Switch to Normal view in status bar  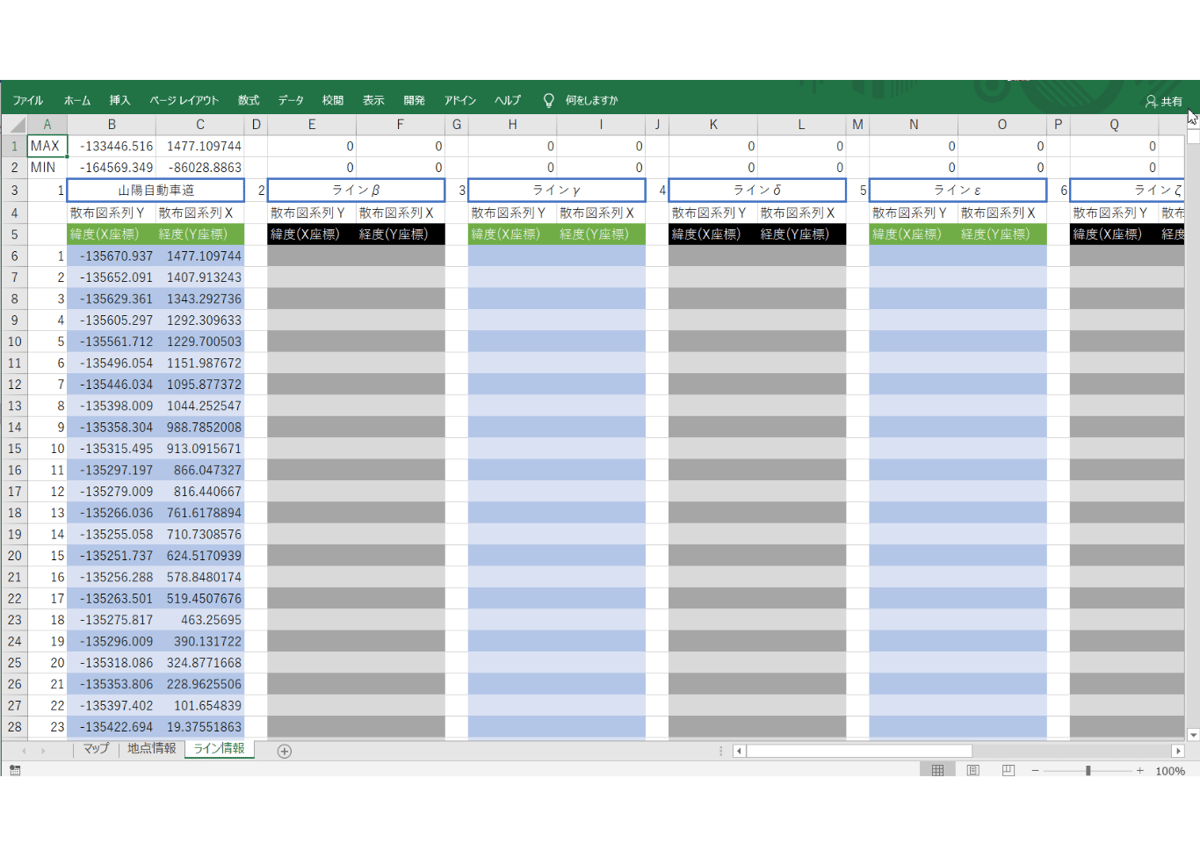(937, 771)
